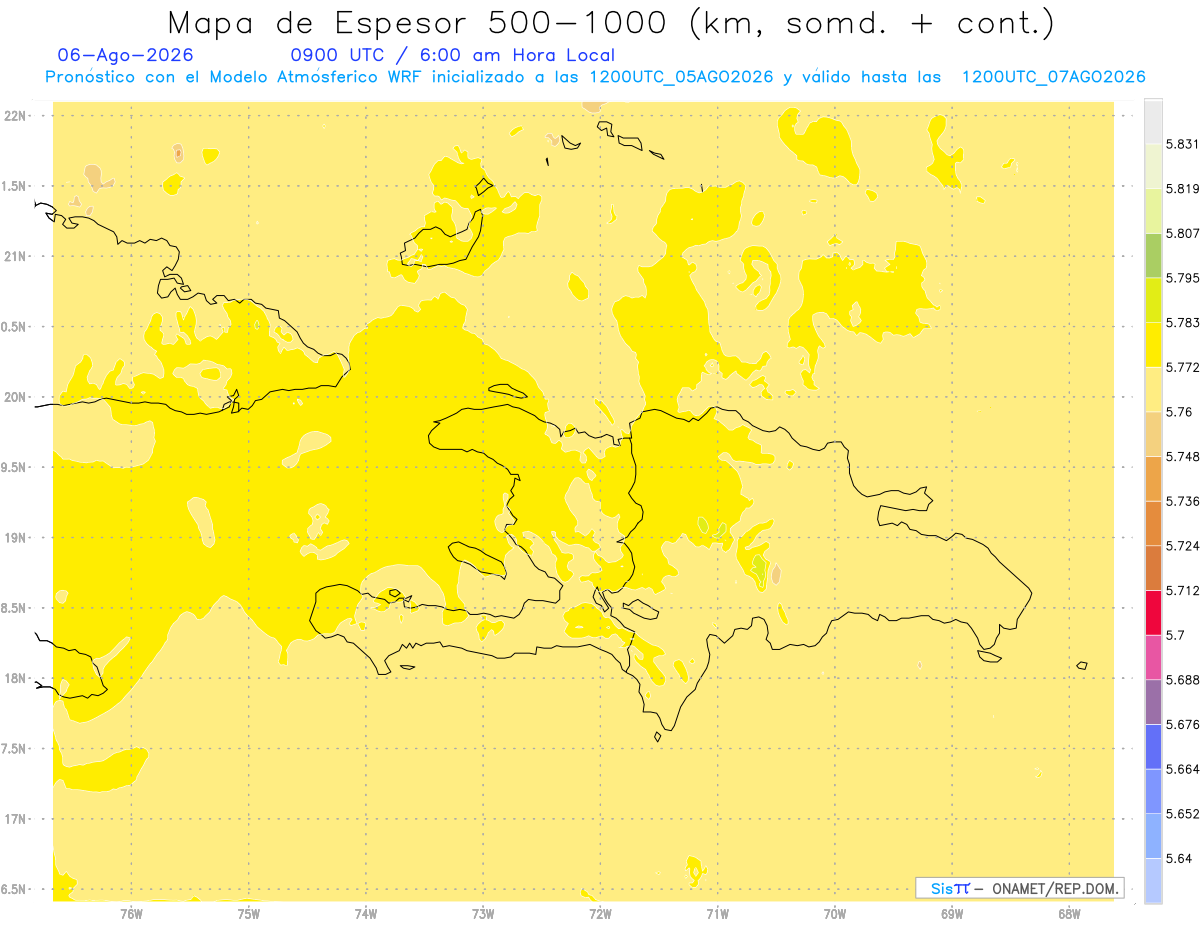Click the colorbar value 5.772
This screenshot has width=1200, height=927.
pos(1183,367)
